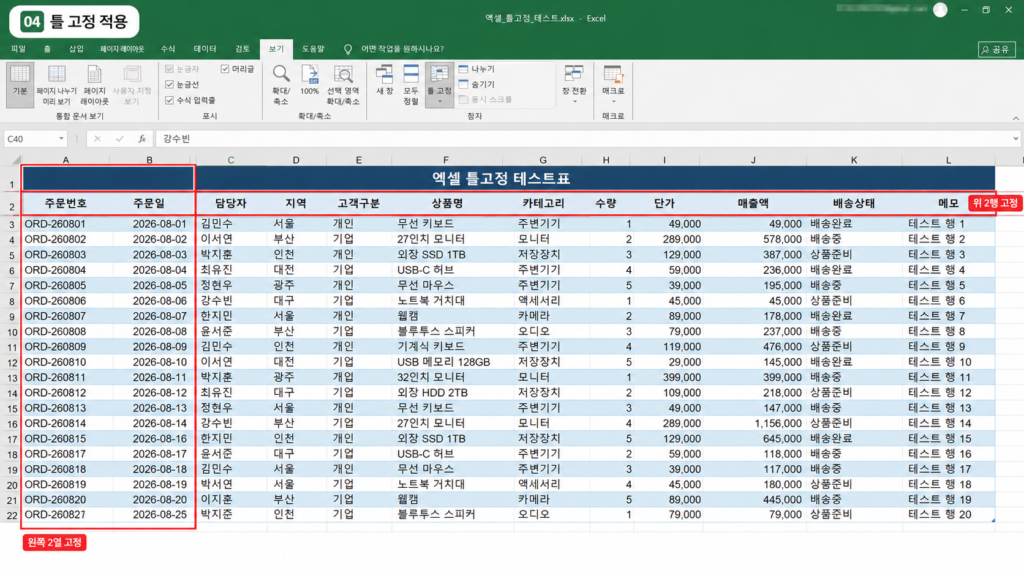Click cell ORD-260805
The width and height of the screenshot is (1024, 576).
pos(65,285)
